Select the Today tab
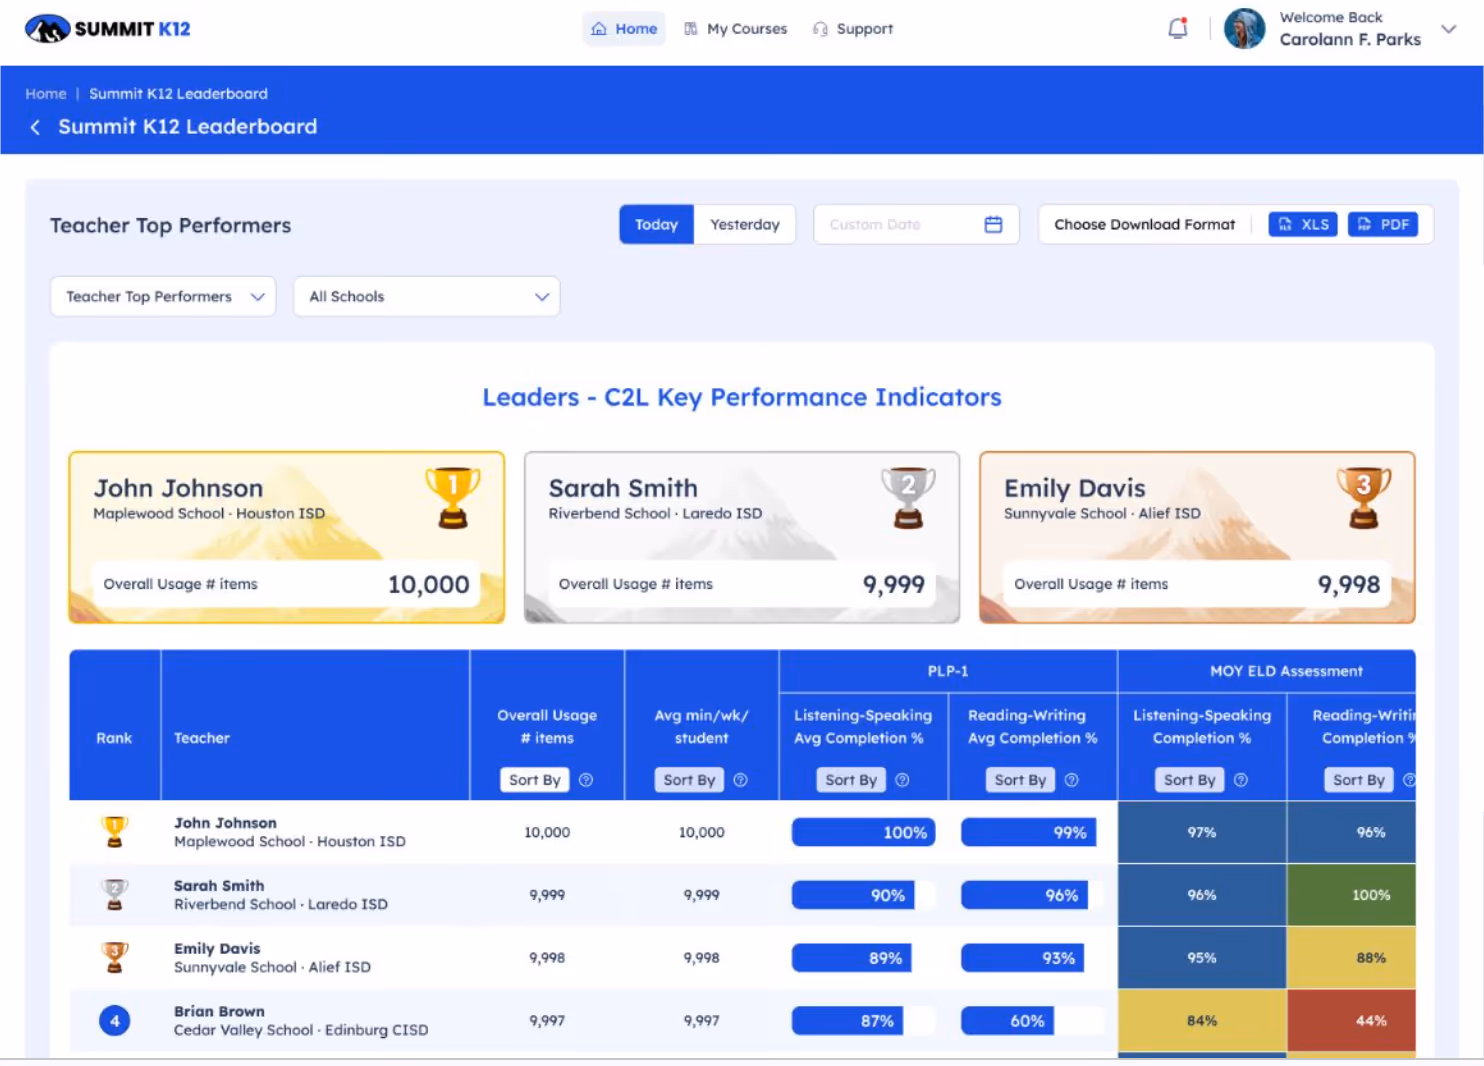The height and width of the screenshot is (1066, 1484). (656, 224)
